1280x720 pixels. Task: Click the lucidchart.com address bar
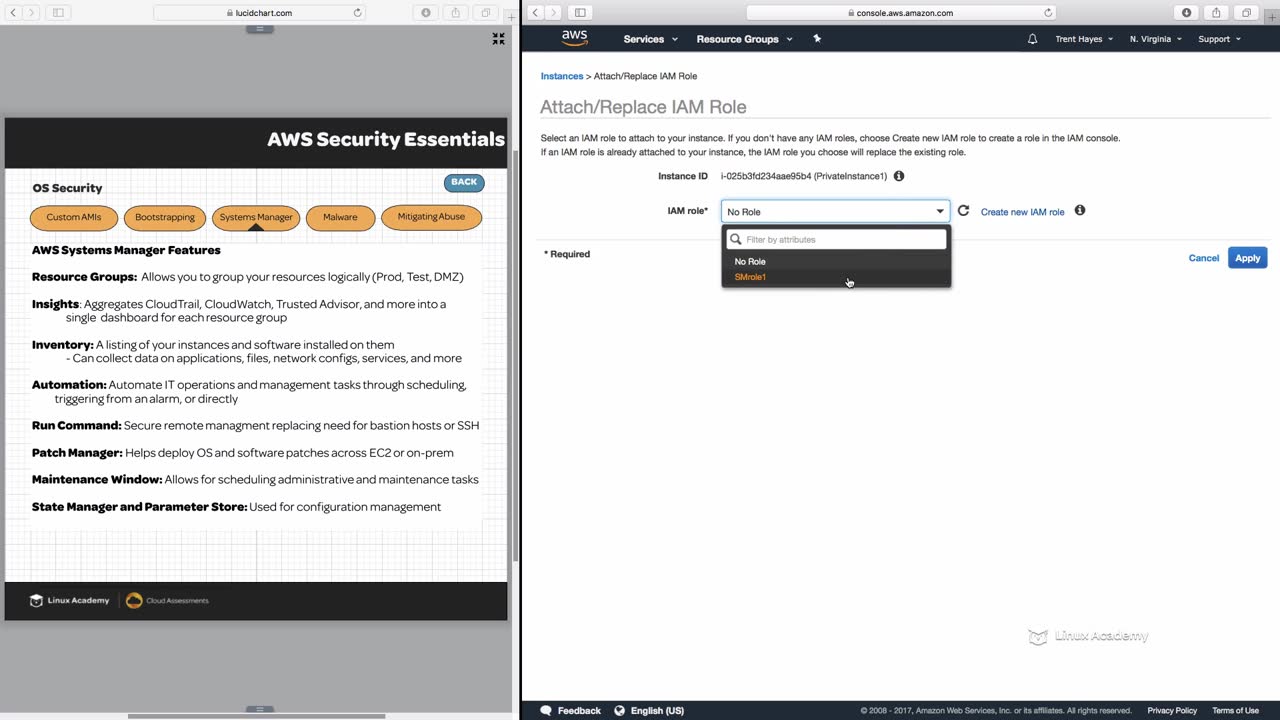[259, 13]
